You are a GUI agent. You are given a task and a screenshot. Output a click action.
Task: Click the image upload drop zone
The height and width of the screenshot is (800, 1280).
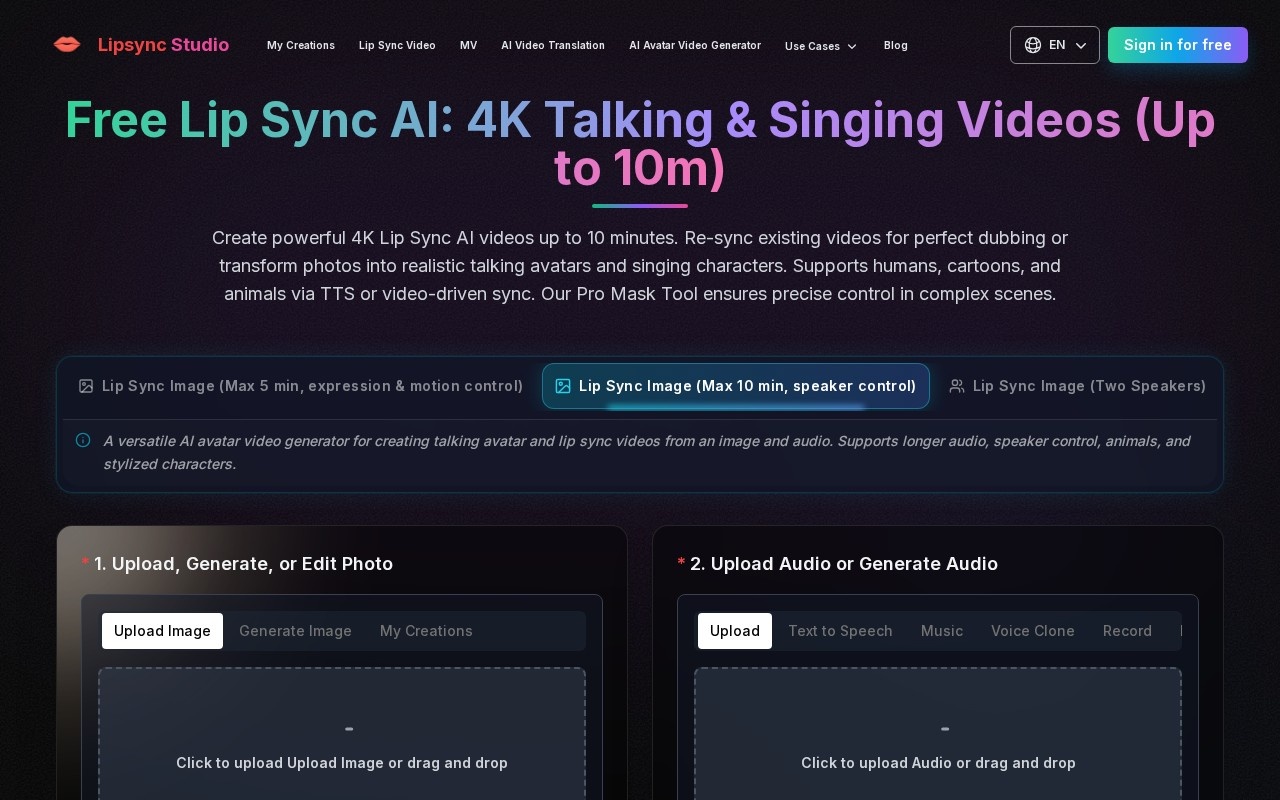click(342, 734)
